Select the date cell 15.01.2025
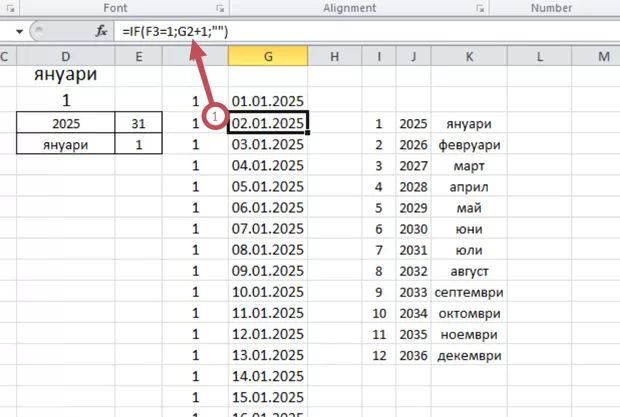 click(x=268, y=397)
